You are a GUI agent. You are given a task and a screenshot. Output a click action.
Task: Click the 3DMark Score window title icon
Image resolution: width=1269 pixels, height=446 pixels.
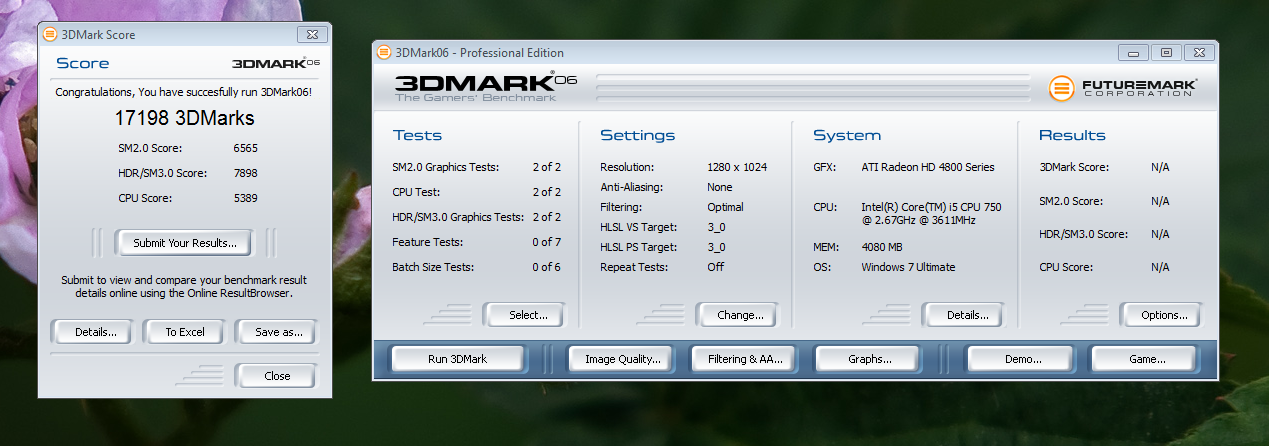point(50,34)
